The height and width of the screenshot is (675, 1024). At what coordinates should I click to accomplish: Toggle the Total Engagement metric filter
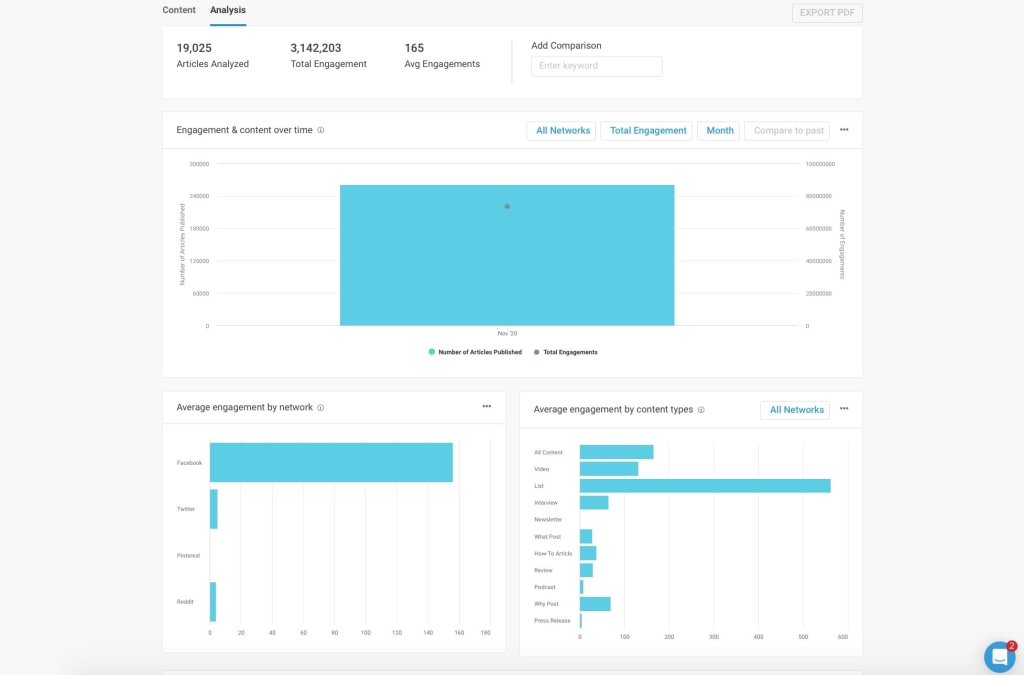pos(646,130)
